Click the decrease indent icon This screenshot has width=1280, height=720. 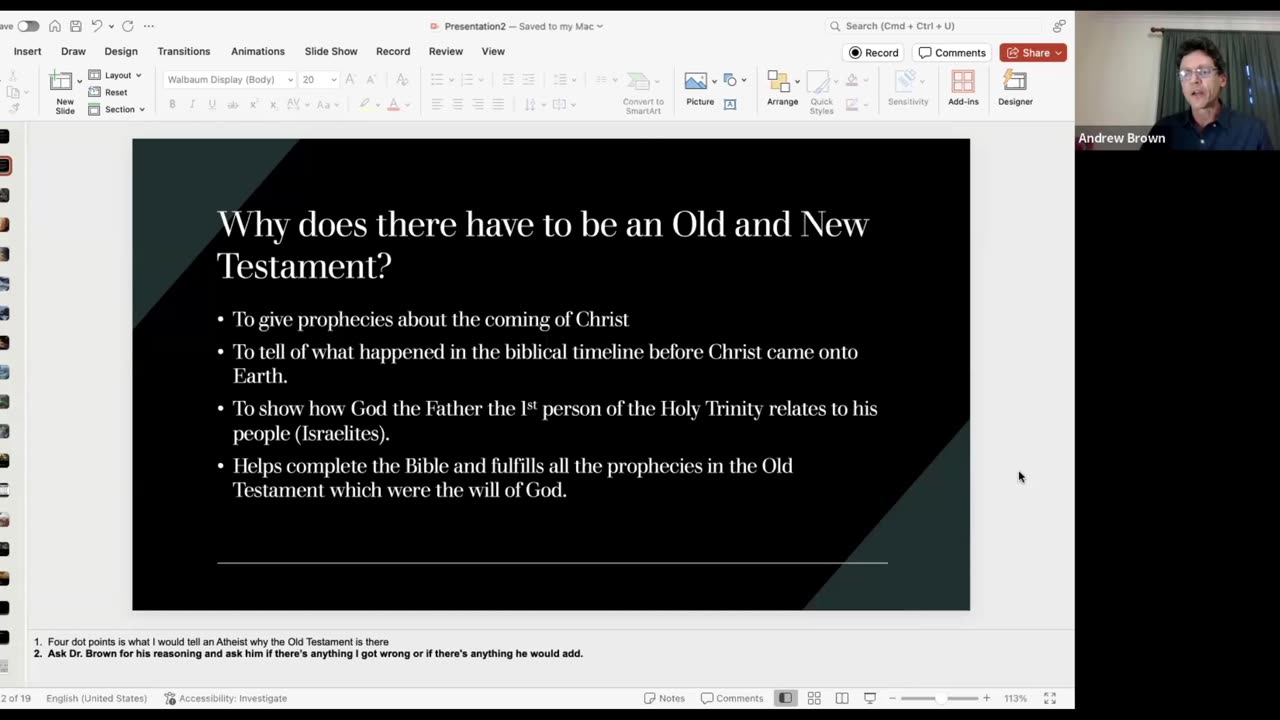click(x=508, y=80)
